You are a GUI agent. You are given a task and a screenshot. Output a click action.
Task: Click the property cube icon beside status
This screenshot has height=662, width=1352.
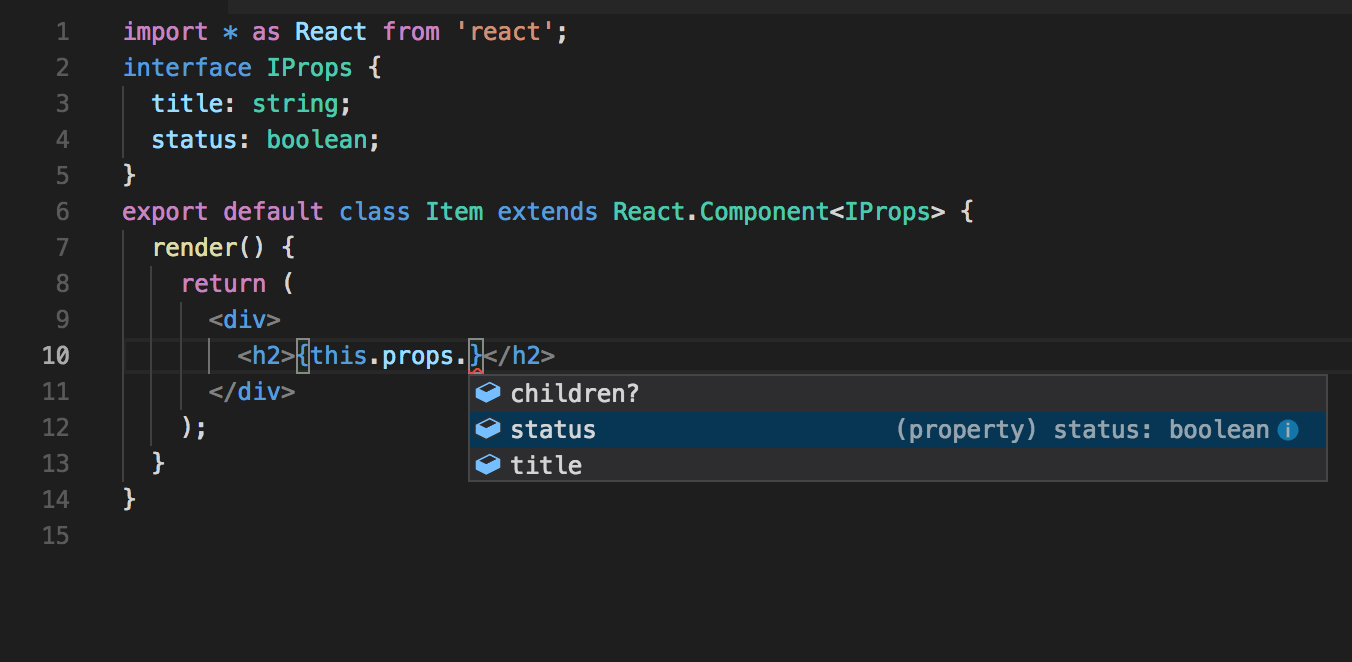pyautogui.click(x=488, y=429)
